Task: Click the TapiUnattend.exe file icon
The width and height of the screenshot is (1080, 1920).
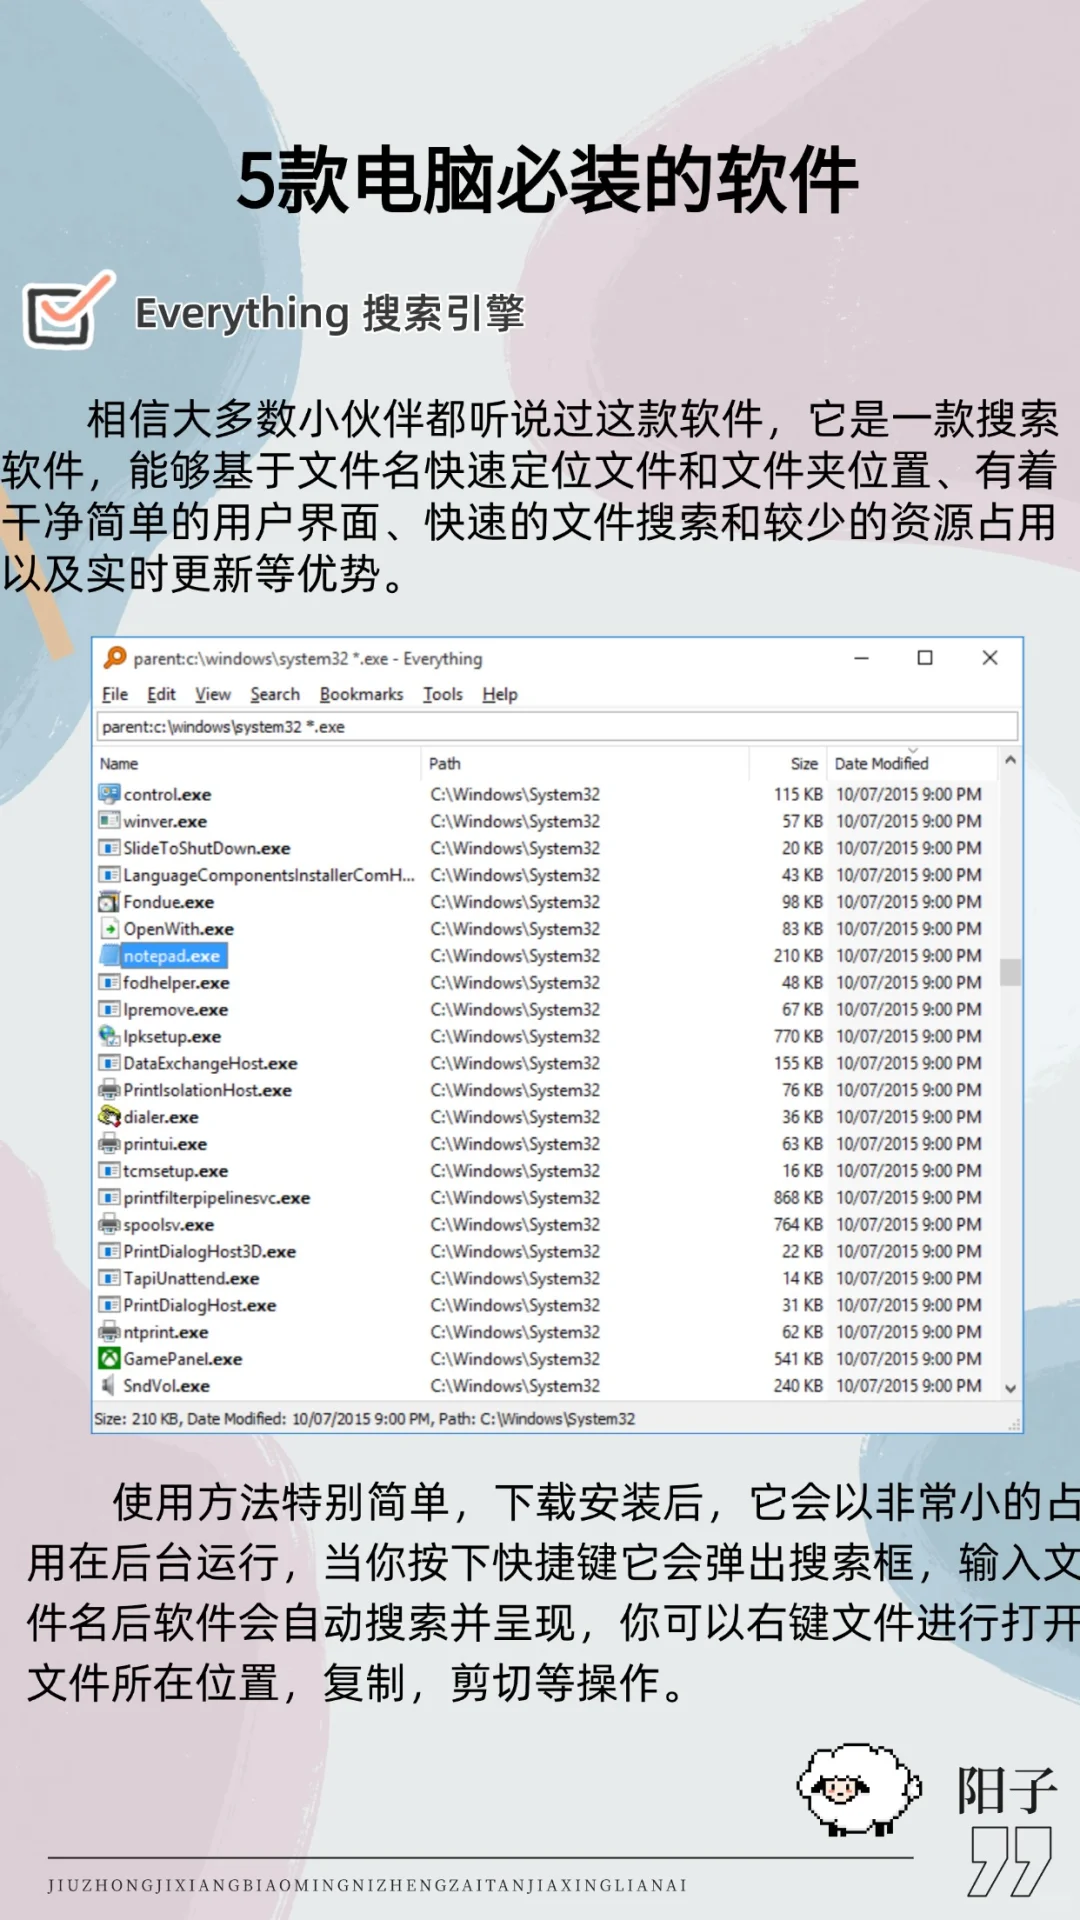Action: (109, 1278)
